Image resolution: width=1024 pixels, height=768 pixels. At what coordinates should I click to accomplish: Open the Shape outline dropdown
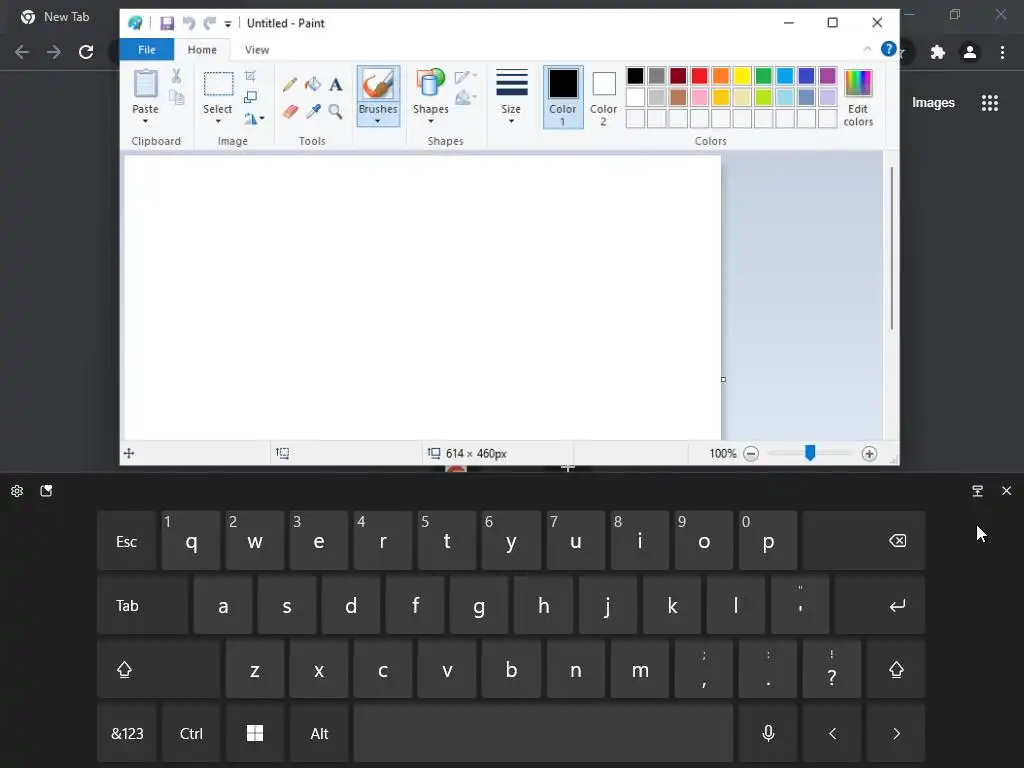point(466,77)
